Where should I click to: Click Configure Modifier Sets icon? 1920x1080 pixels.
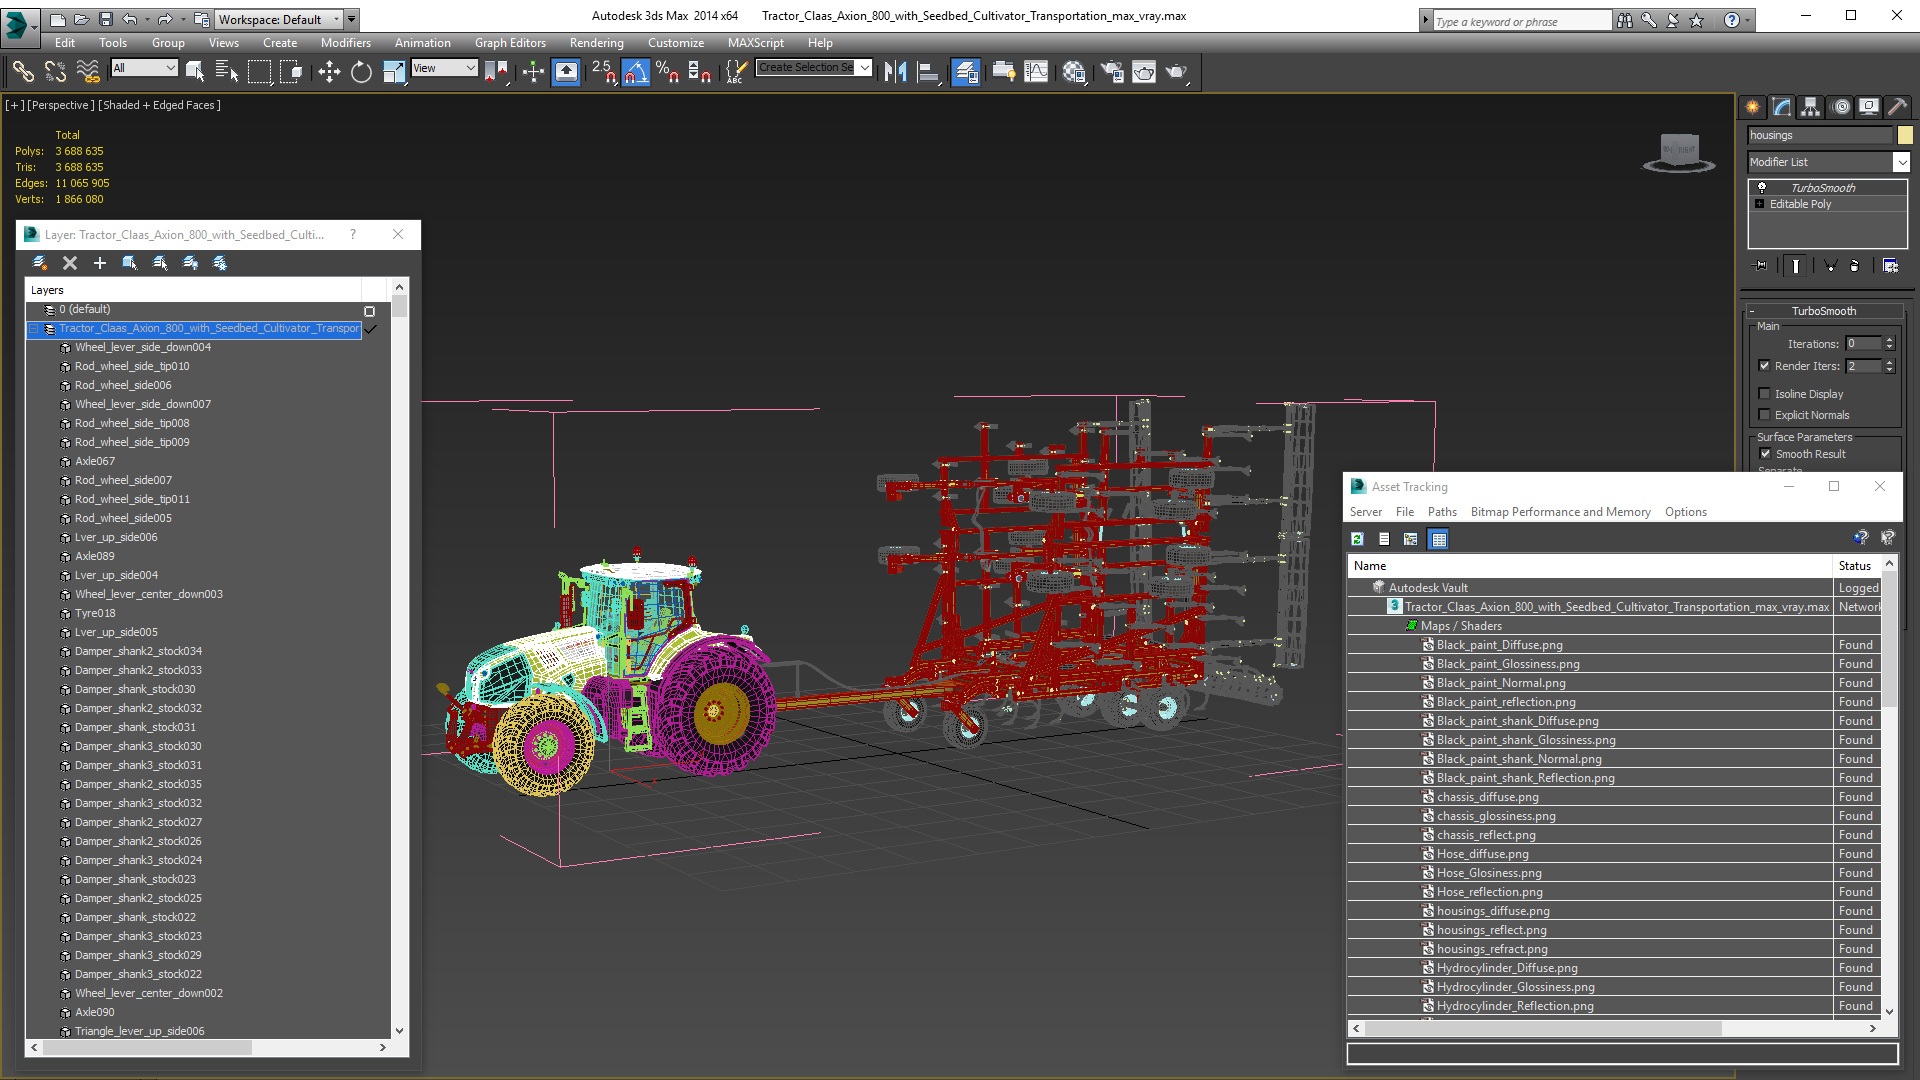tap(1890, 265)
